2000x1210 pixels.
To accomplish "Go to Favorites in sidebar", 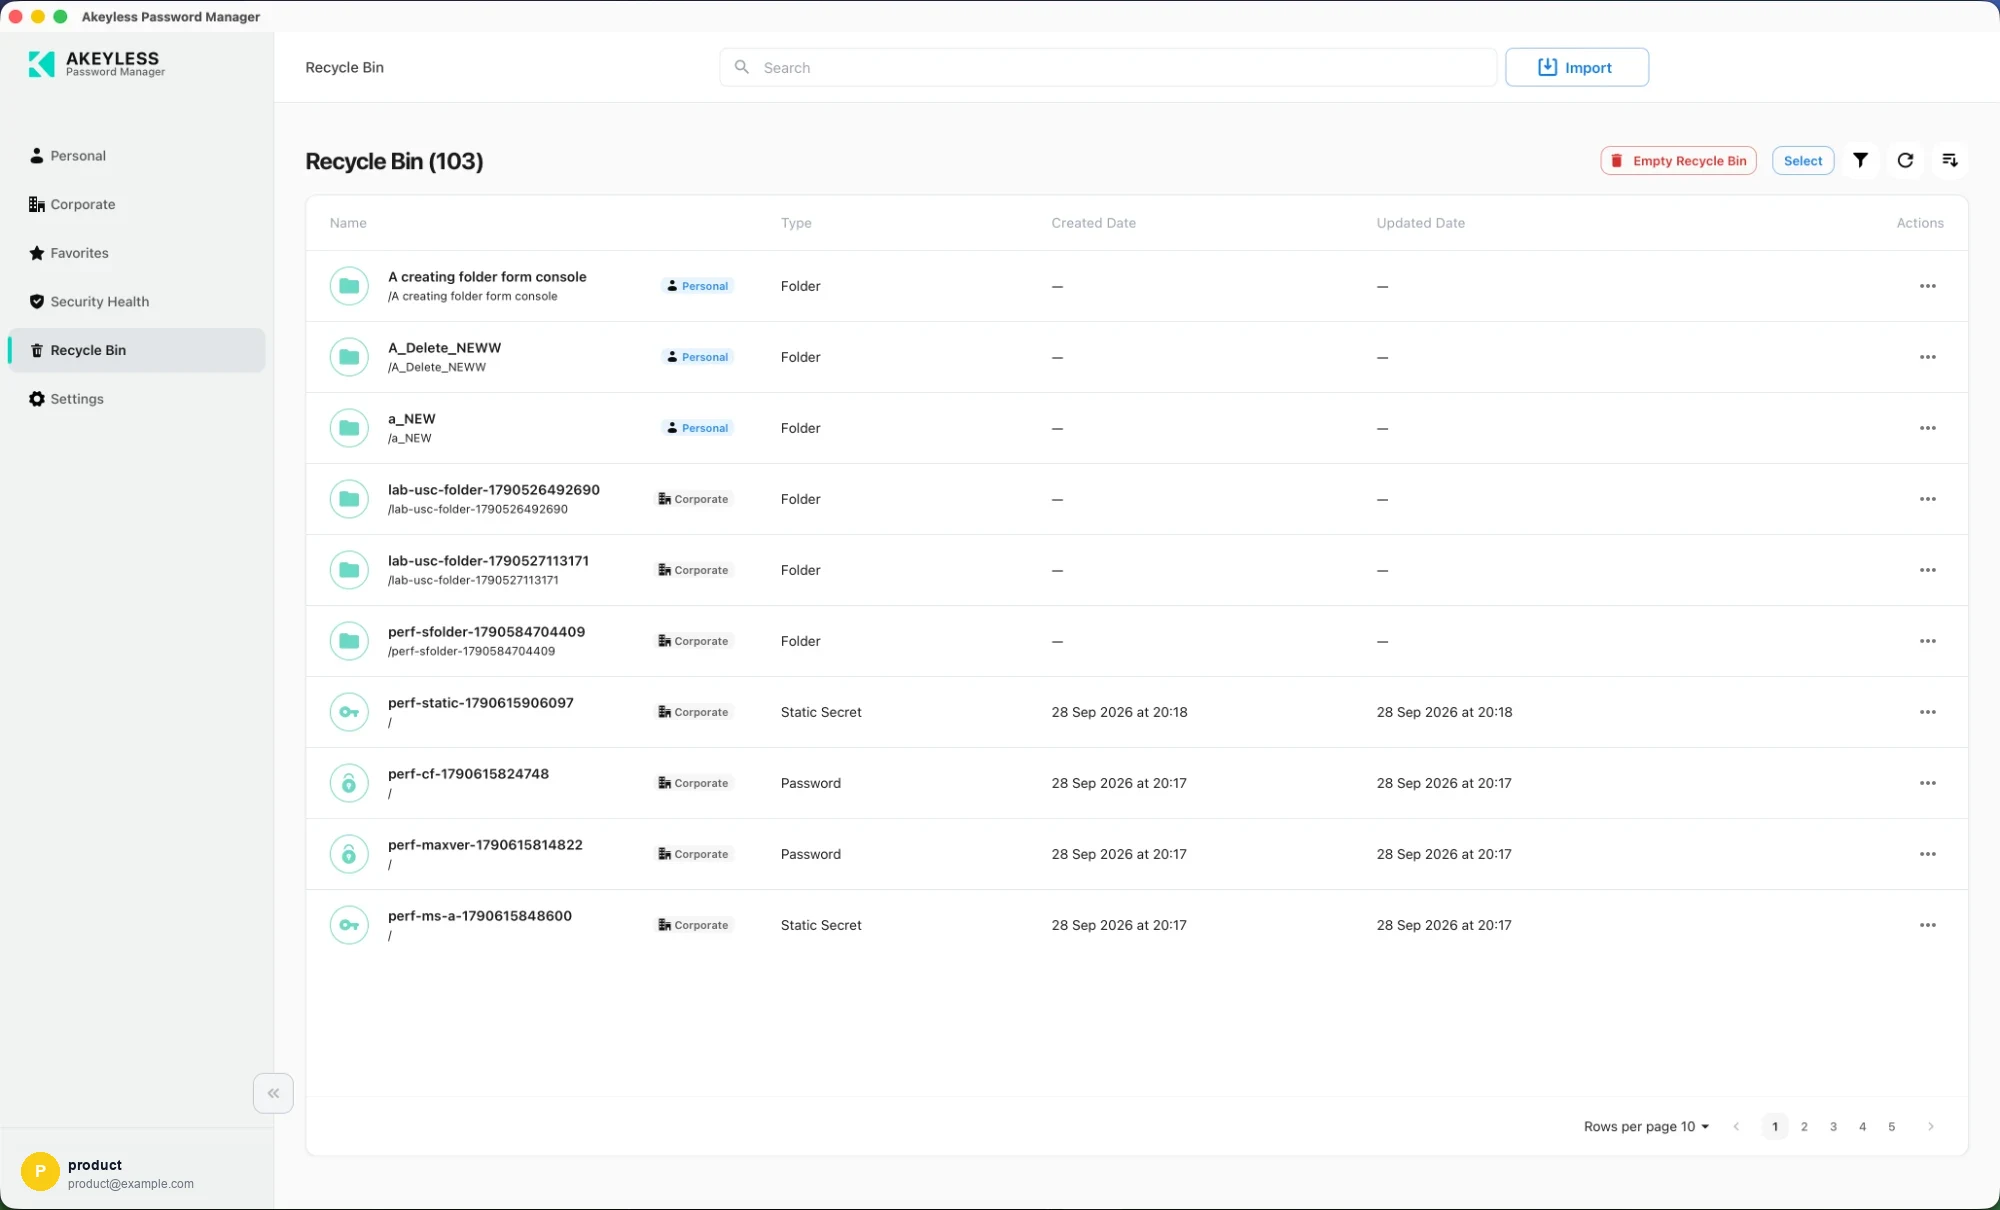I will click(137, 253).
